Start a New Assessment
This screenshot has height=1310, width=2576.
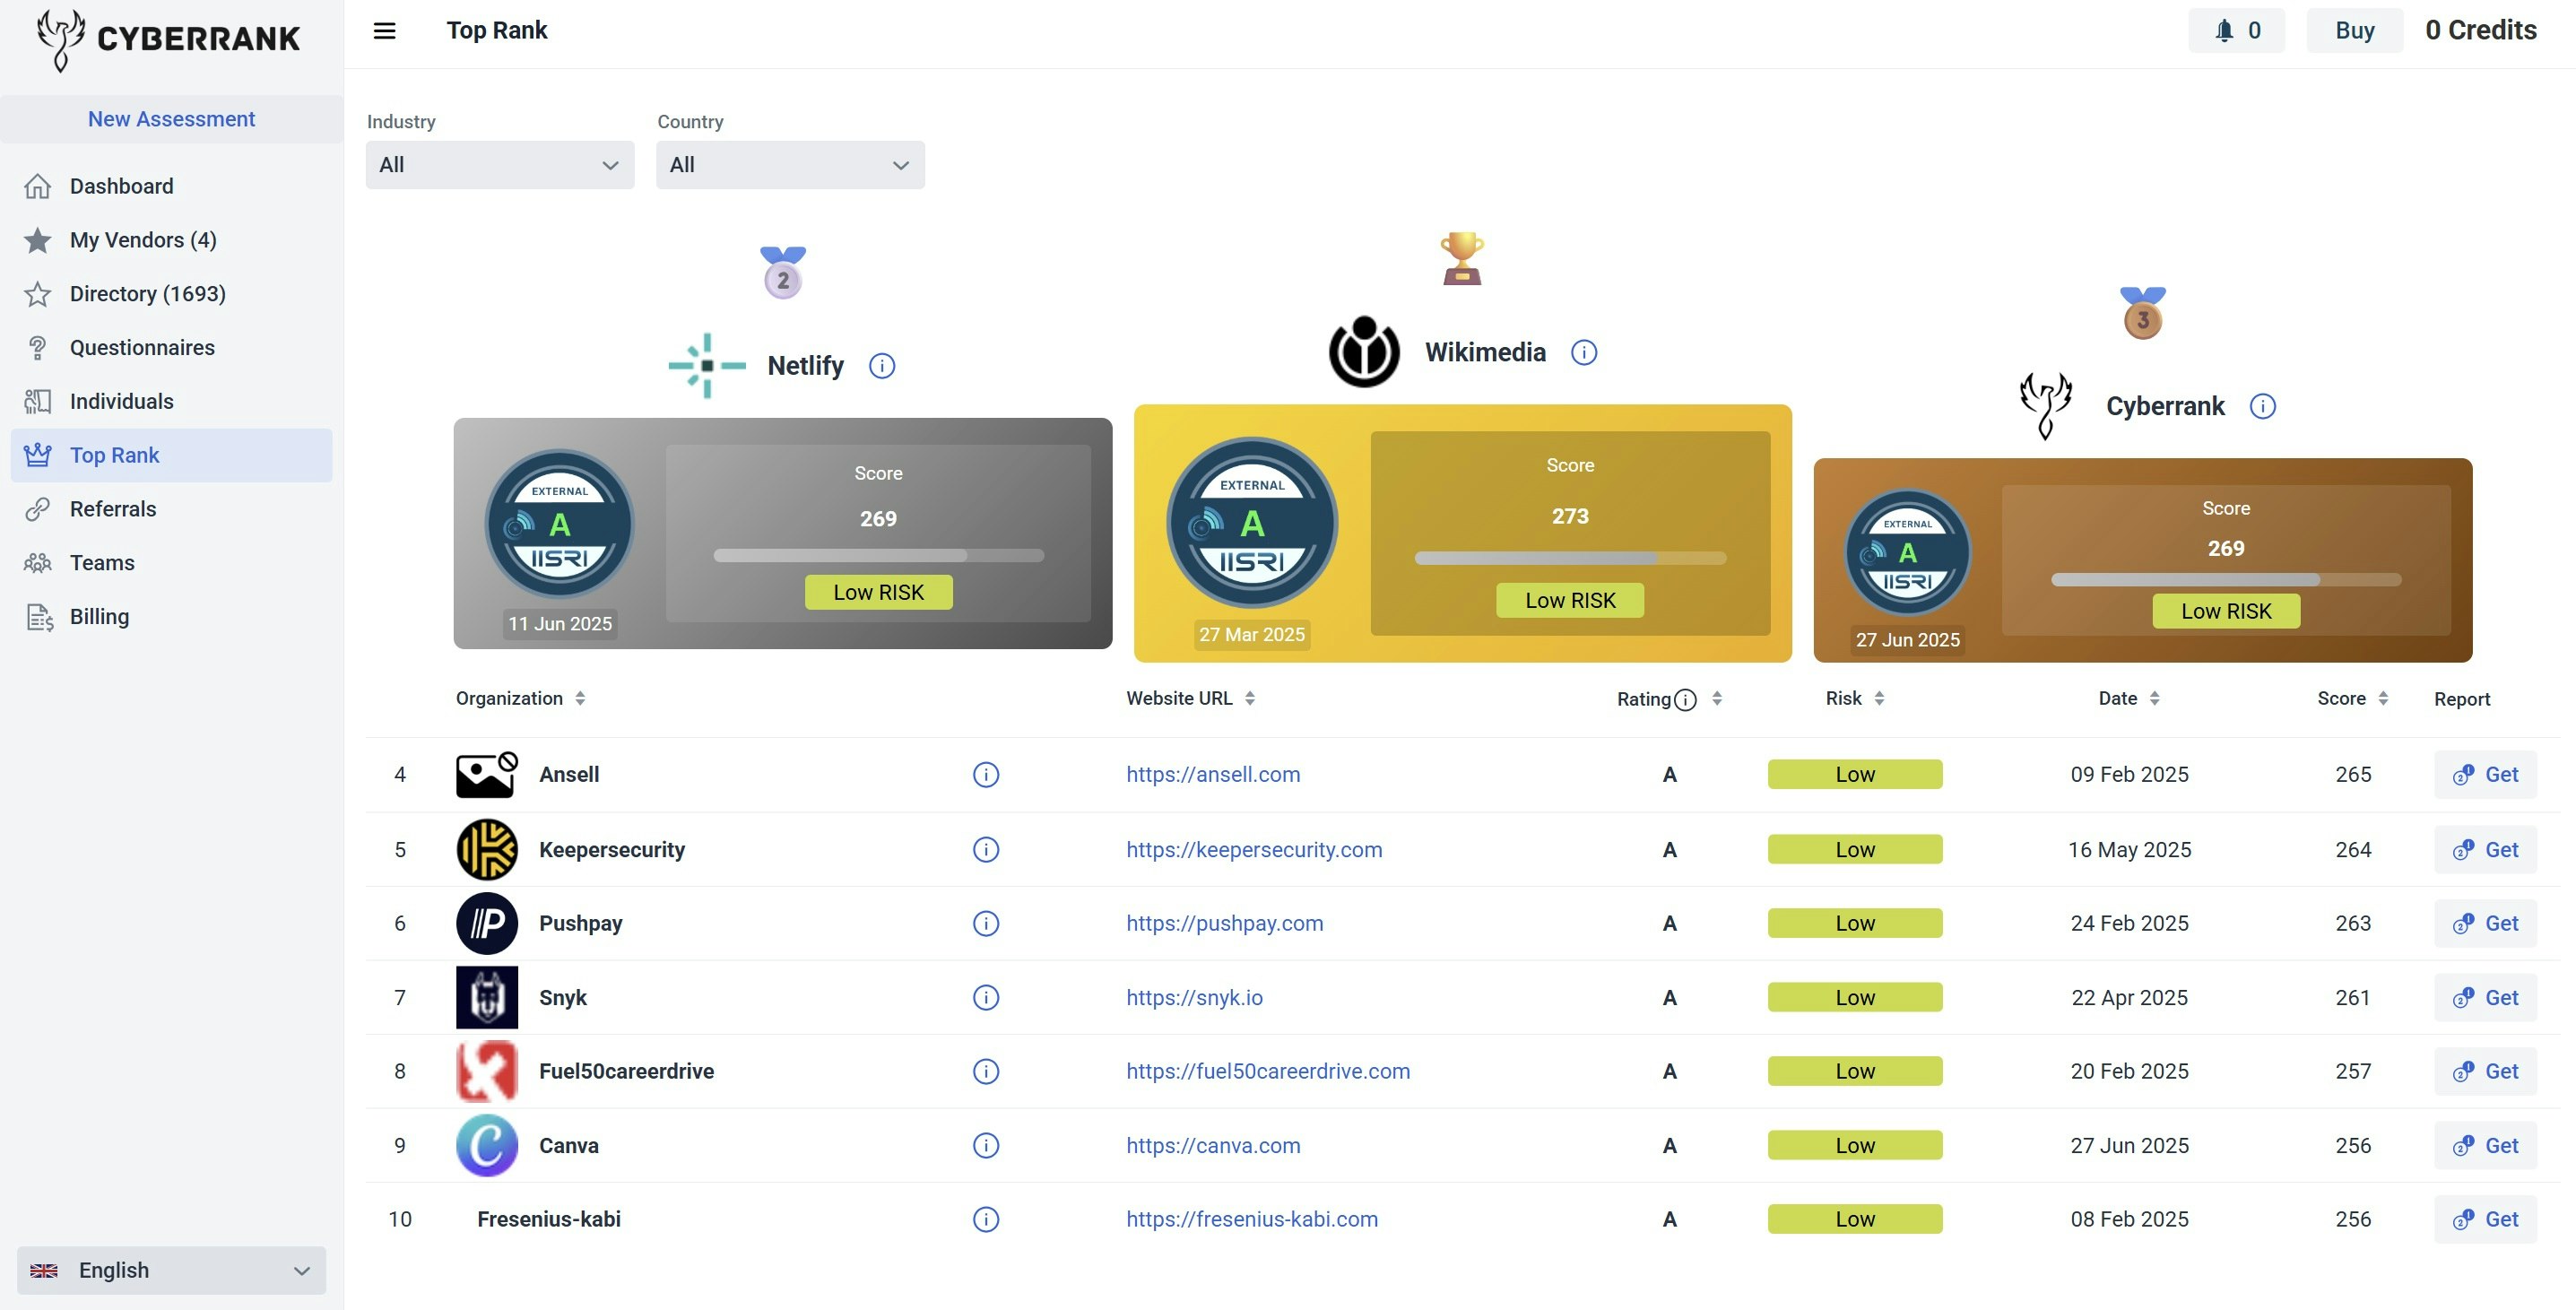[x=171, y=119]
